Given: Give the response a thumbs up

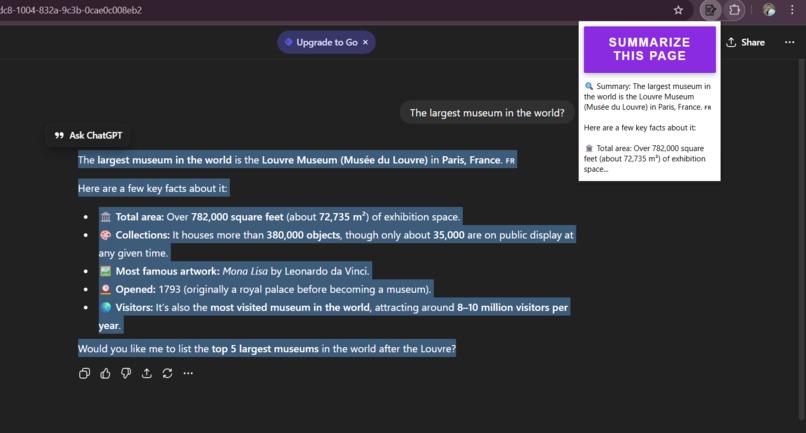Looking at the screenshot, I should click(x=105, y=374).
